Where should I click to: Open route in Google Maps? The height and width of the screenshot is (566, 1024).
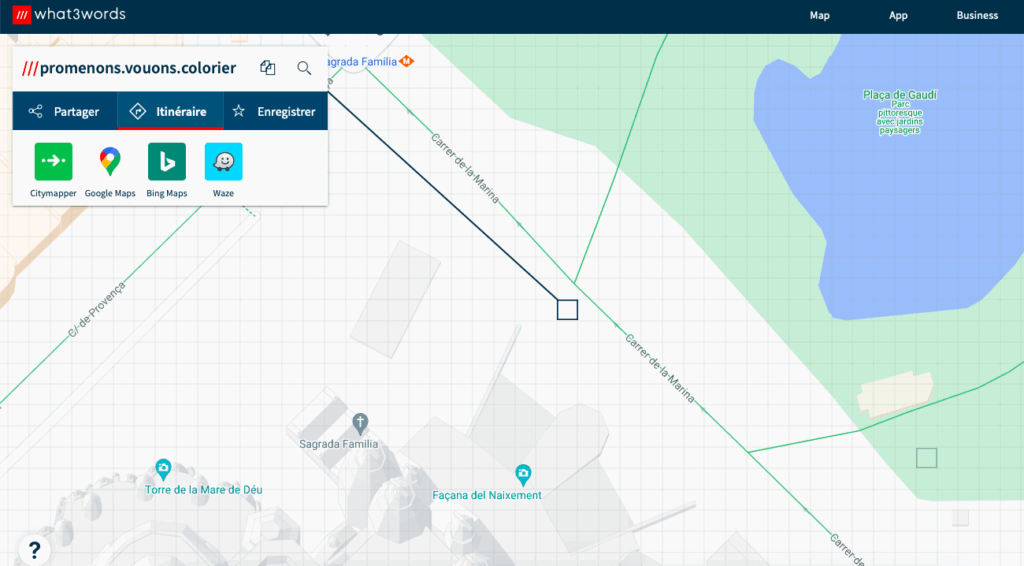(110, 162)
